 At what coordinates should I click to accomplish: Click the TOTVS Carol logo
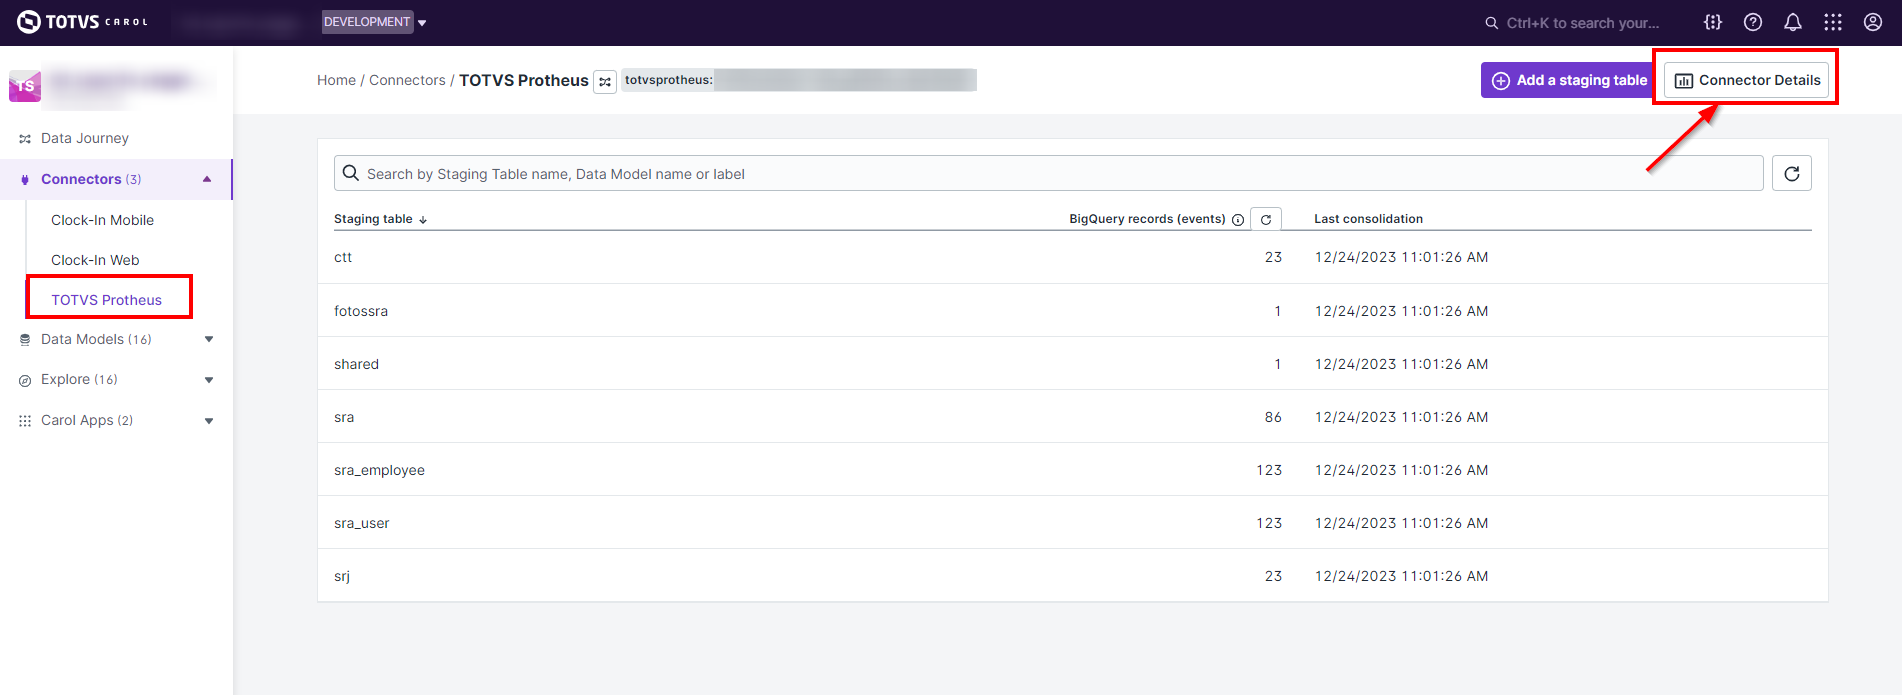pyautogui.click(x=82, y=22)
